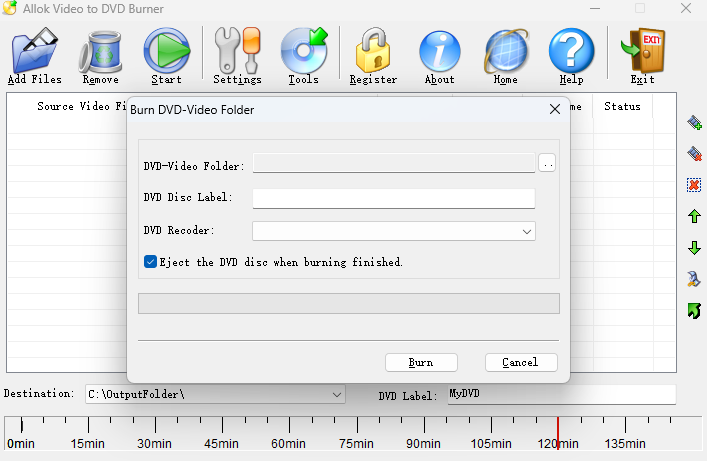Open Settings with the wrench icon
The width and height of the screenshot is (707, 461).
(237, 50)
